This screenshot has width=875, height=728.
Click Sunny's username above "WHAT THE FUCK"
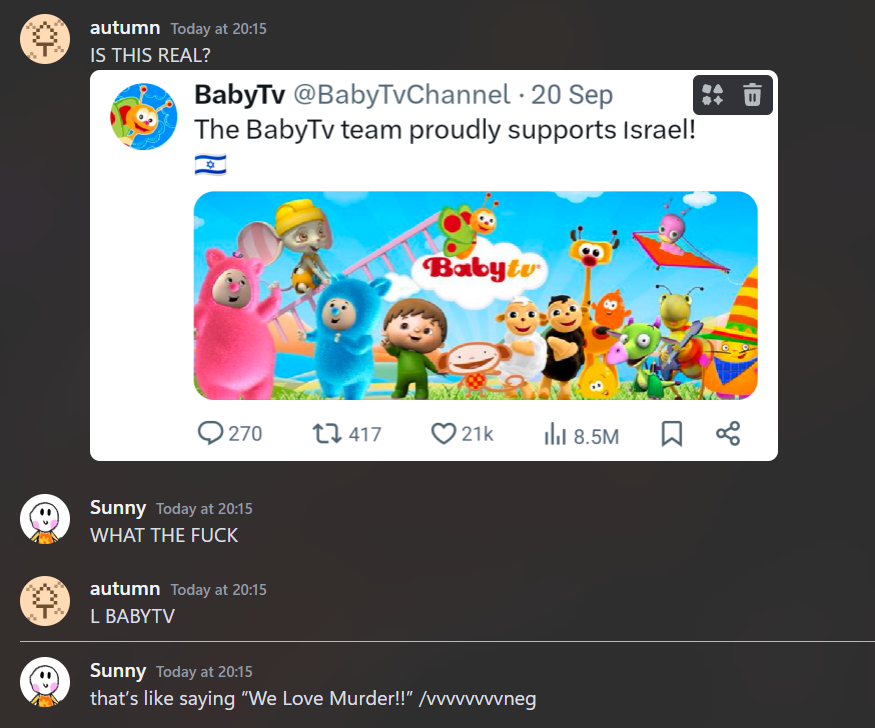pyautogui.click(x=118, y=508)
